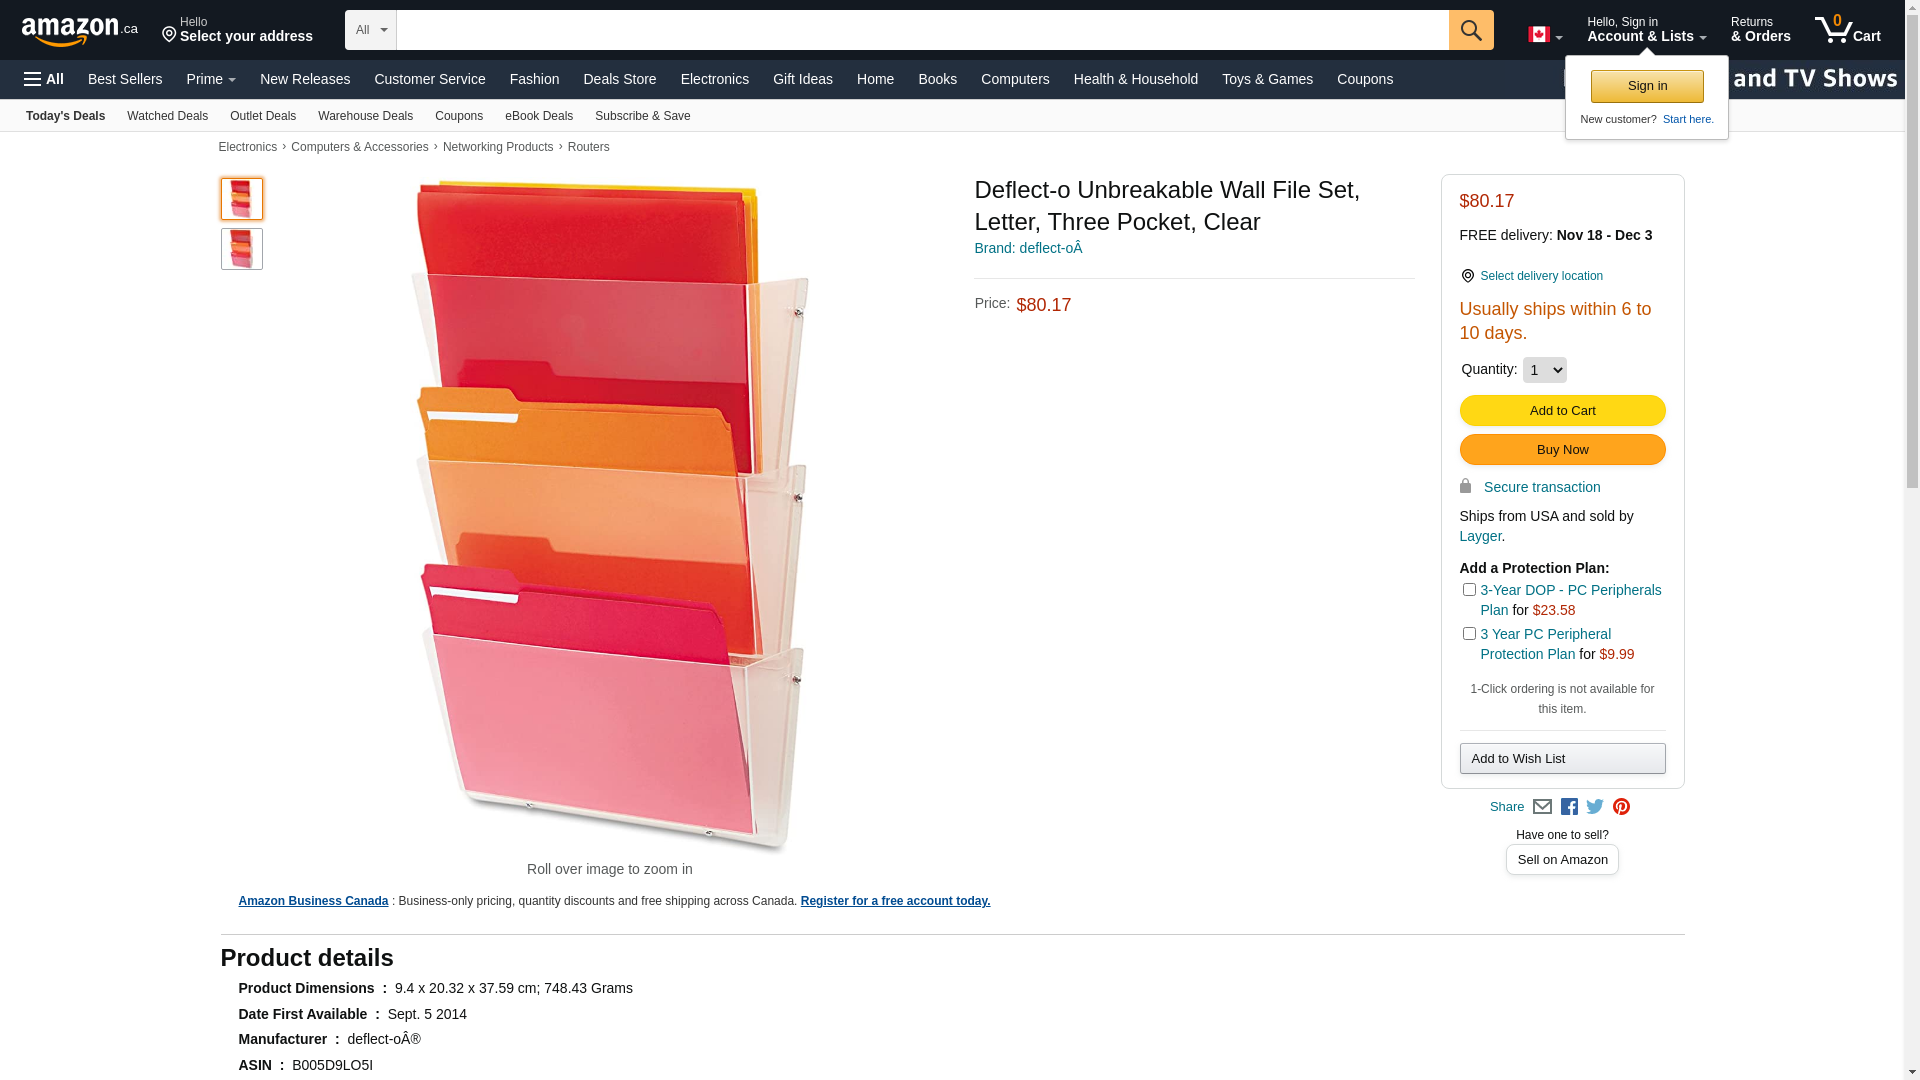
Task: Select the second product thumbnail image
Action: tap(242, 249)
